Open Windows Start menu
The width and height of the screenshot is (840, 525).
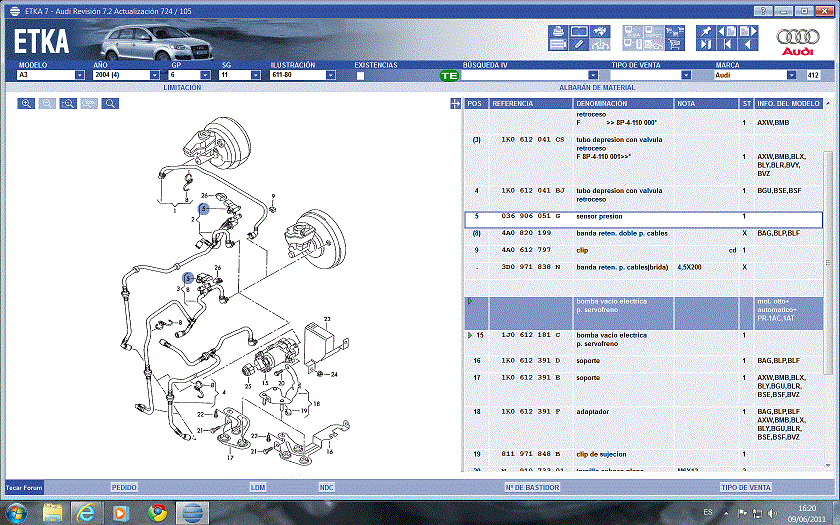(x=16, y=513)
